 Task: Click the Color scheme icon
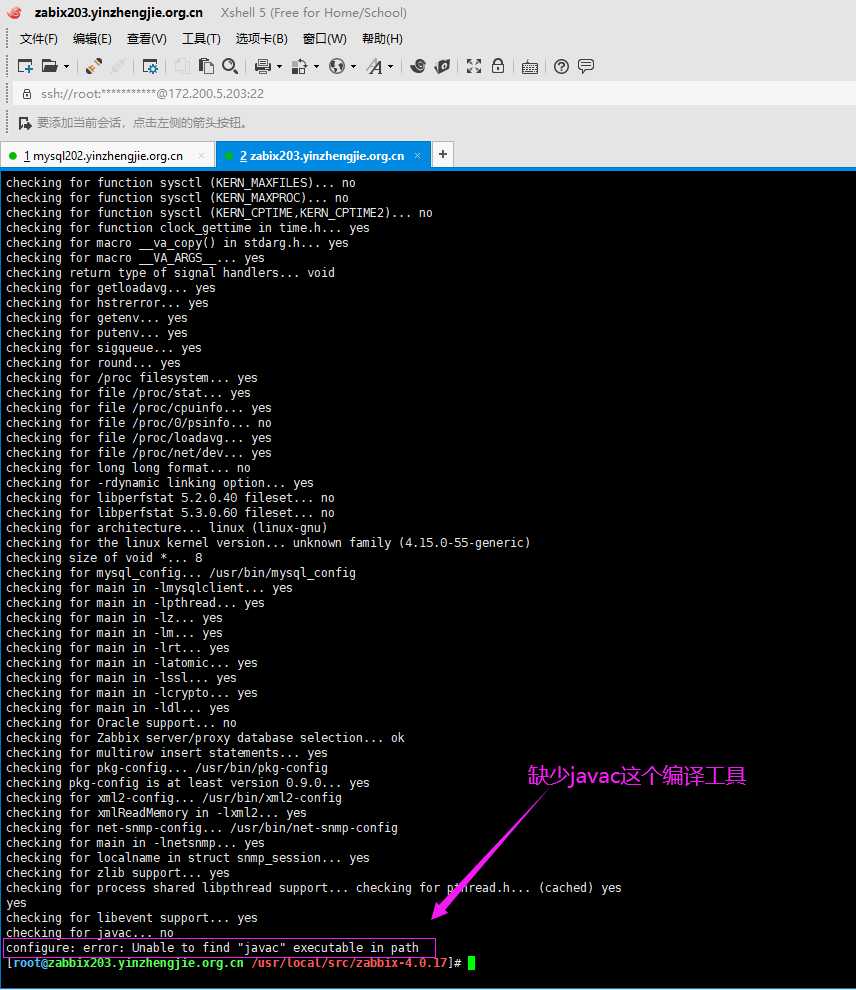tap(299, 66)
